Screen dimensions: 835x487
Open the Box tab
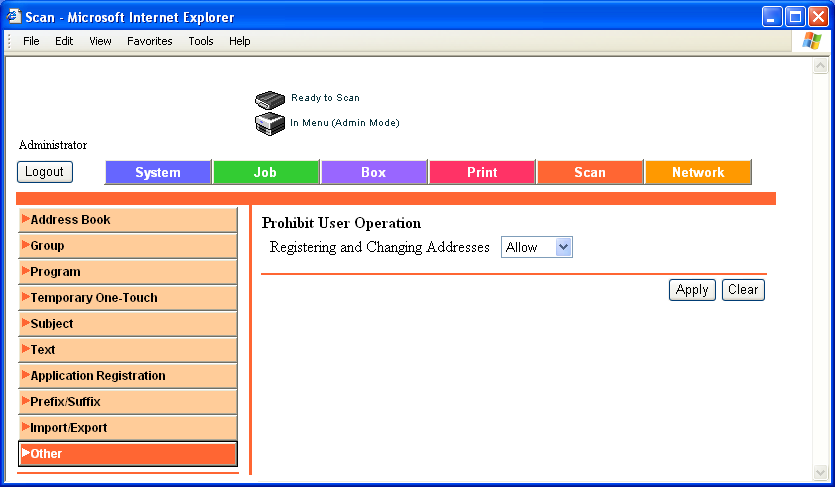(x=374, y=172)
